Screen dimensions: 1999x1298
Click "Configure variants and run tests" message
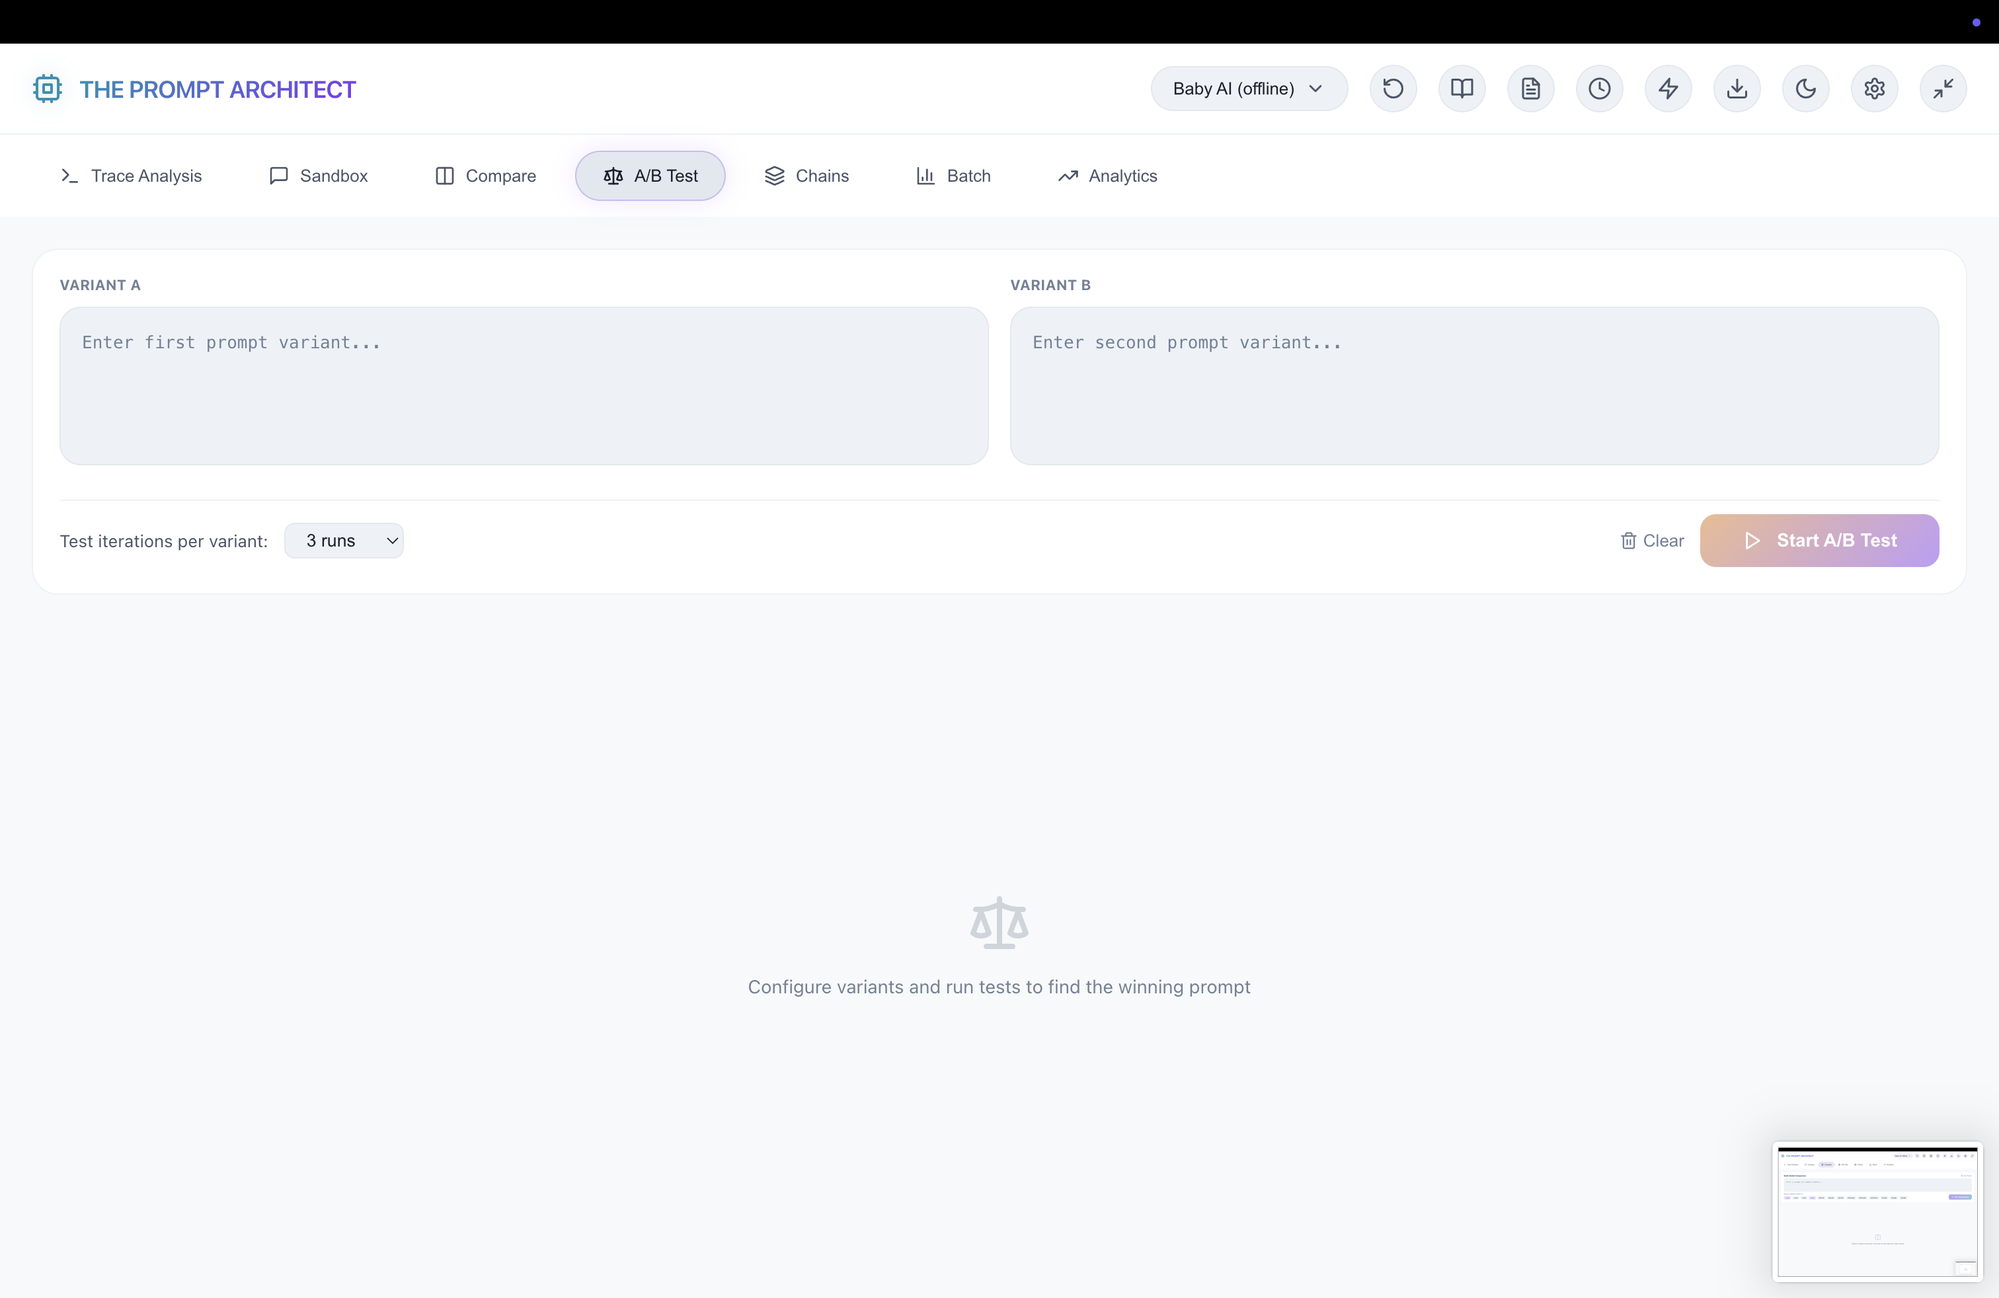click(999, 987)
